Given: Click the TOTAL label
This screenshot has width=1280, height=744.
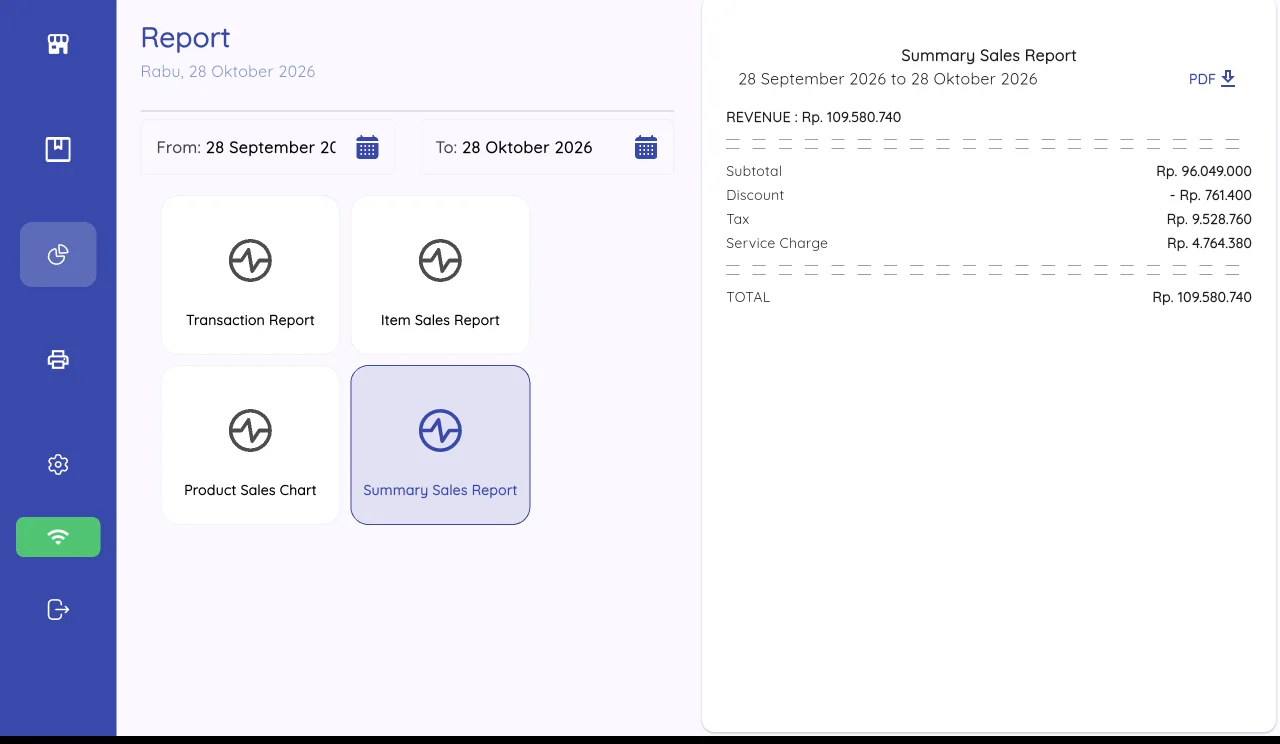Looking at the screenshot, I should click(748, 297).
